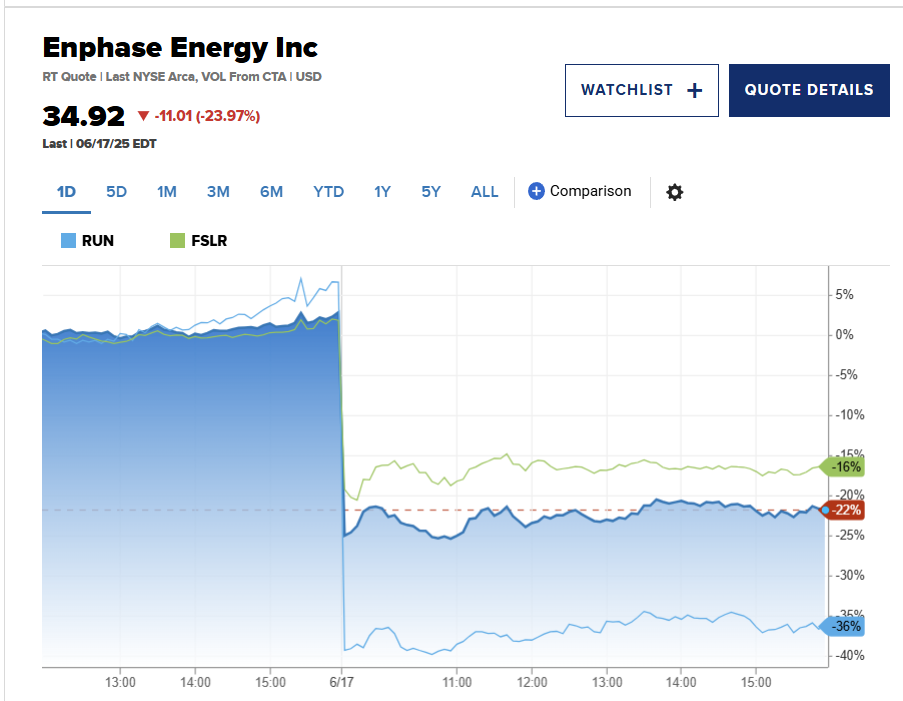
Task: Click the RUN blue legend swatch
Action: coord(69,241)
